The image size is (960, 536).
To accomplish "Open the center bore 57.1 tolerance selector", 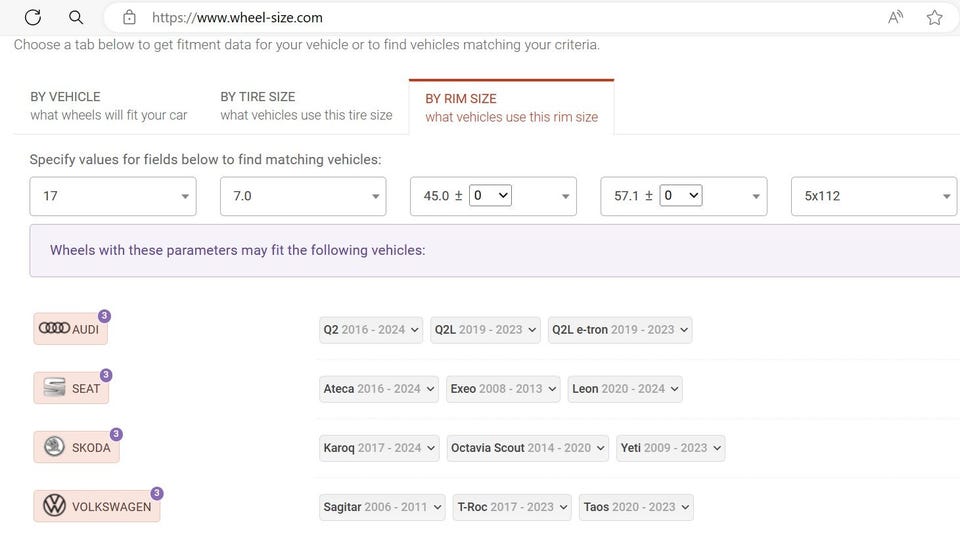I will click(680, 196).
